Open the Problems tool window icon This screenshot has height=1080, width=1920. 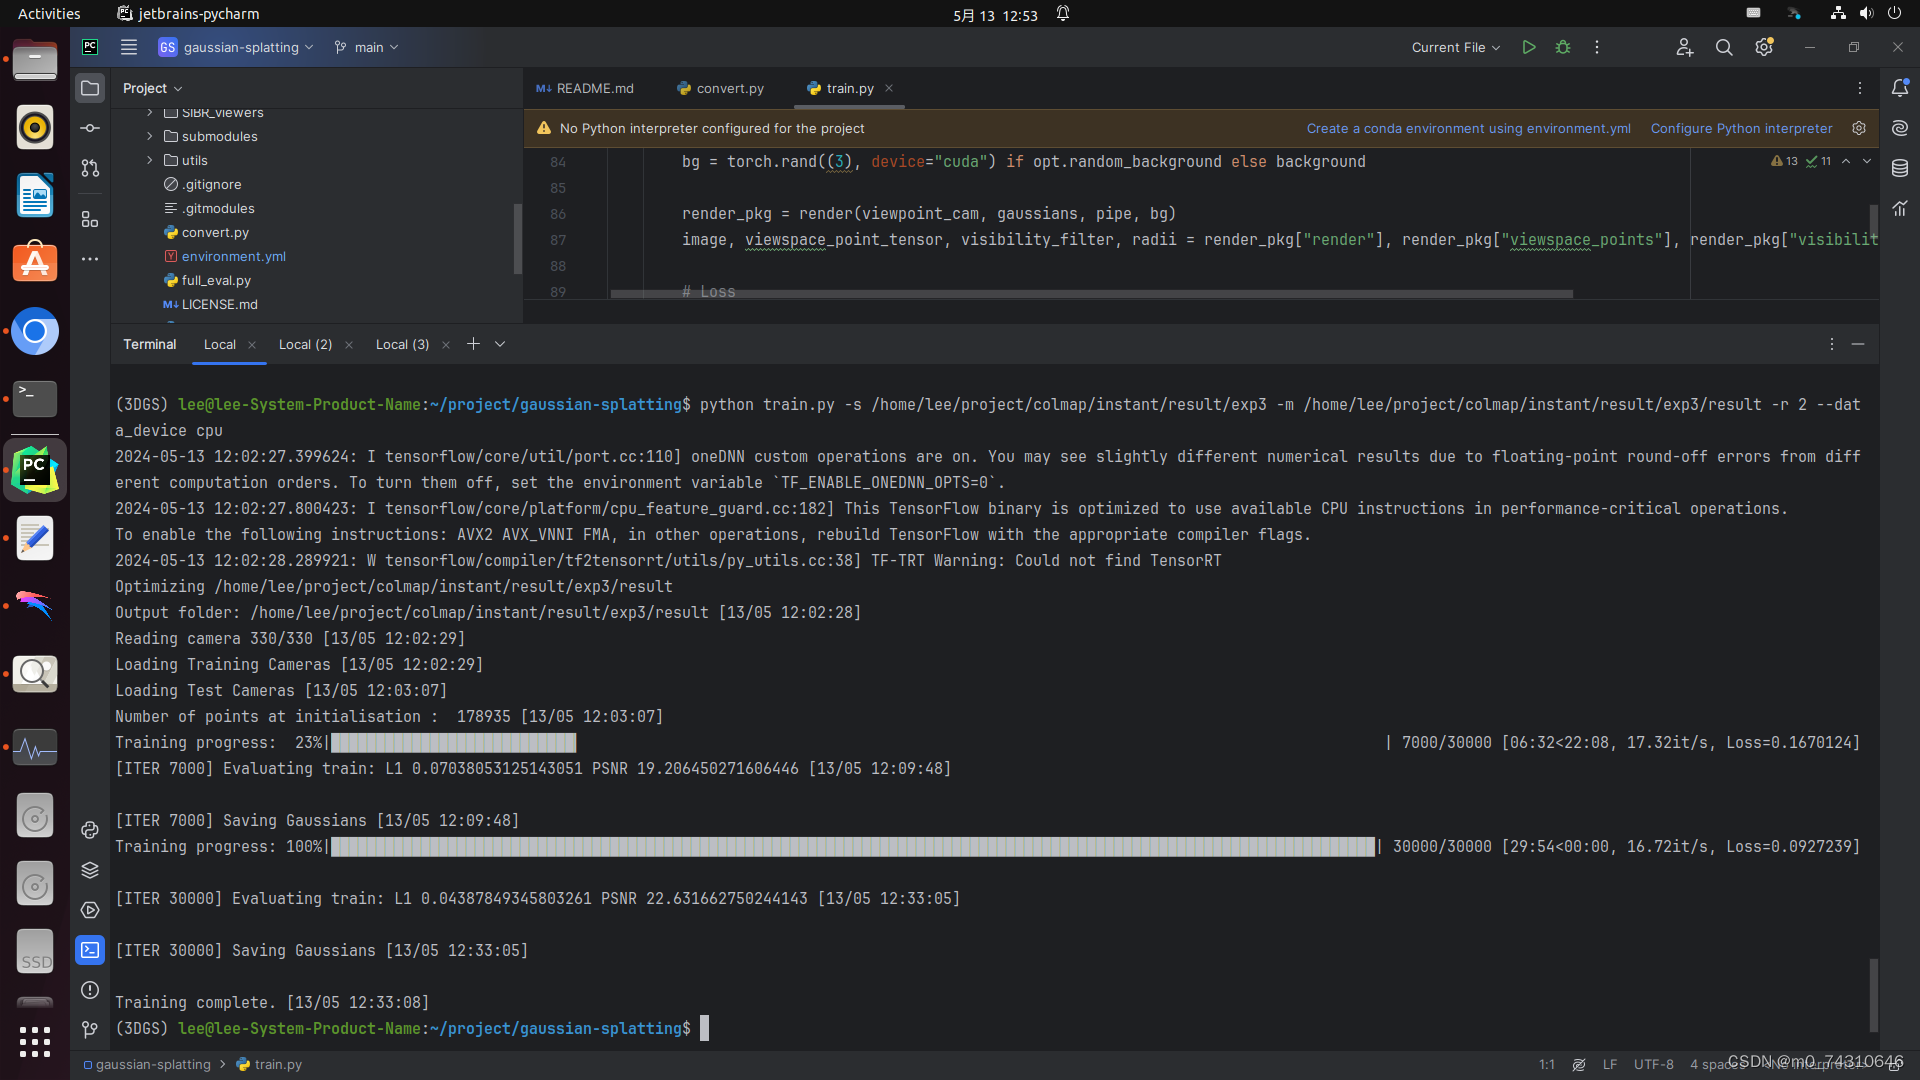click(90, 990)
